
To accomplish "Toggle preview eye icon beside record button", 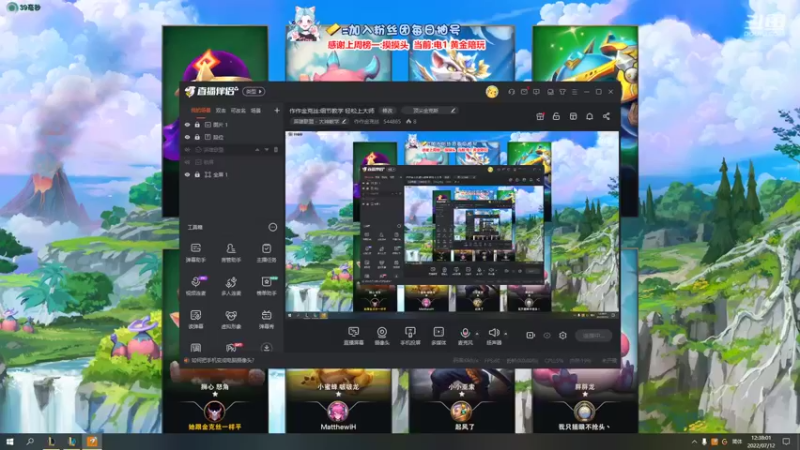I will (546, 335).
